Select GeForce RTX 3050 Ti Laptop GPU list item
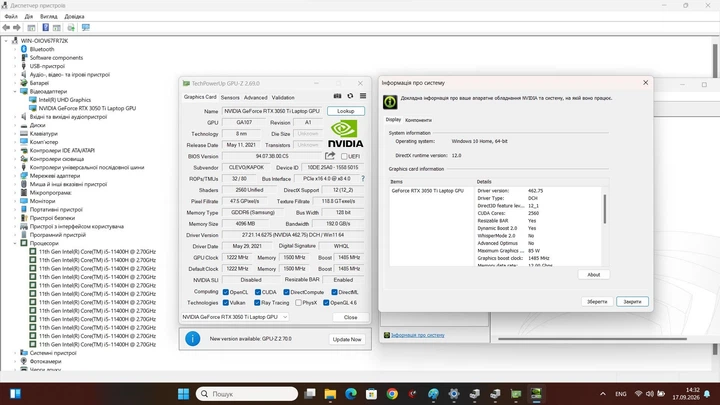 pyautogui.click(x=428, y=191)
